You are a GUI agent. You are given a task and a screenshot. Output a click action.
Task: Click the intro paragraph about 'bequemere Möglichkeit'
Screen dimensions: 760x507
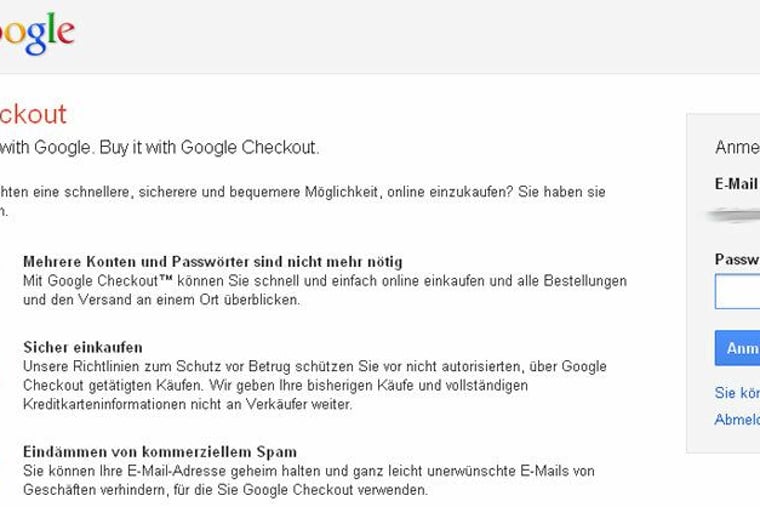300,191
